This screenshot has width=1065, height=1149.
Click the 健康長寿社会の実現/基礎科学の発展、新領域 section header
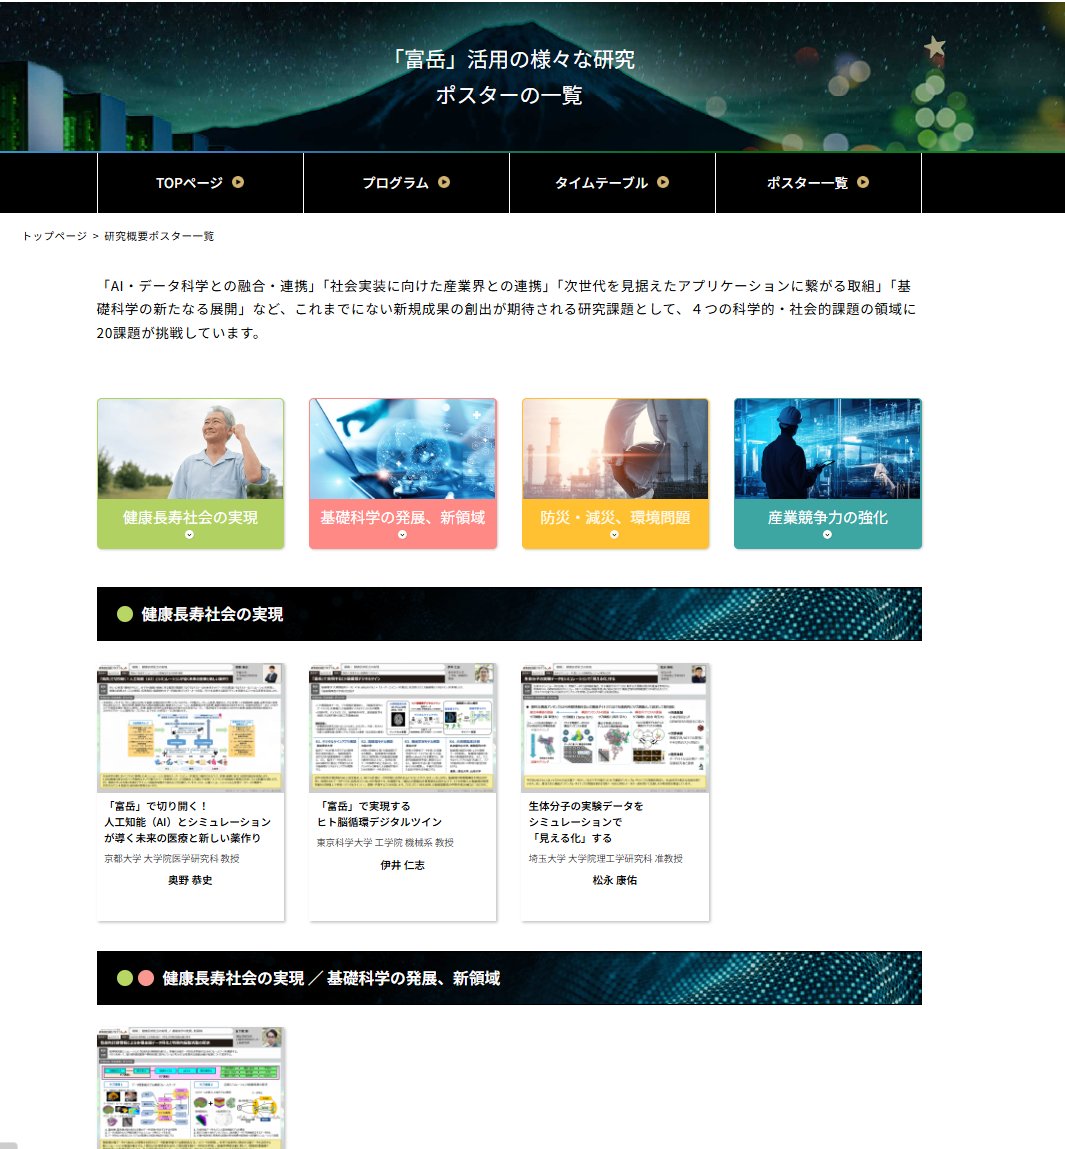509,978
